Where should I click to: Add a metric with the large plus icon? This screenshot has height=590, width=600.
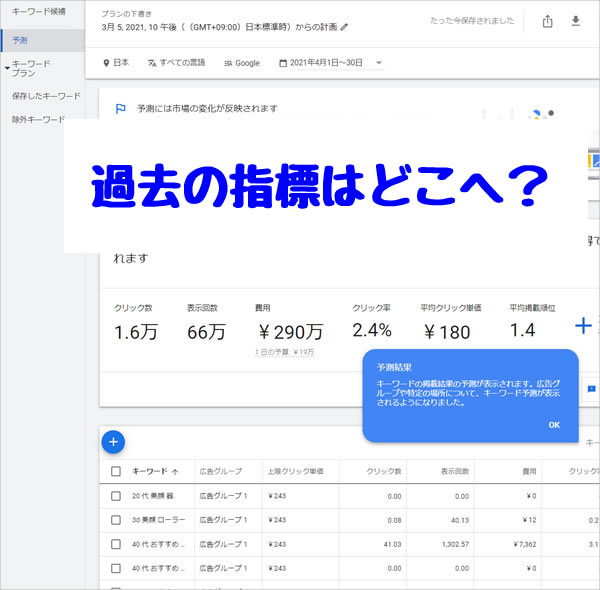(x=583, y=326)
